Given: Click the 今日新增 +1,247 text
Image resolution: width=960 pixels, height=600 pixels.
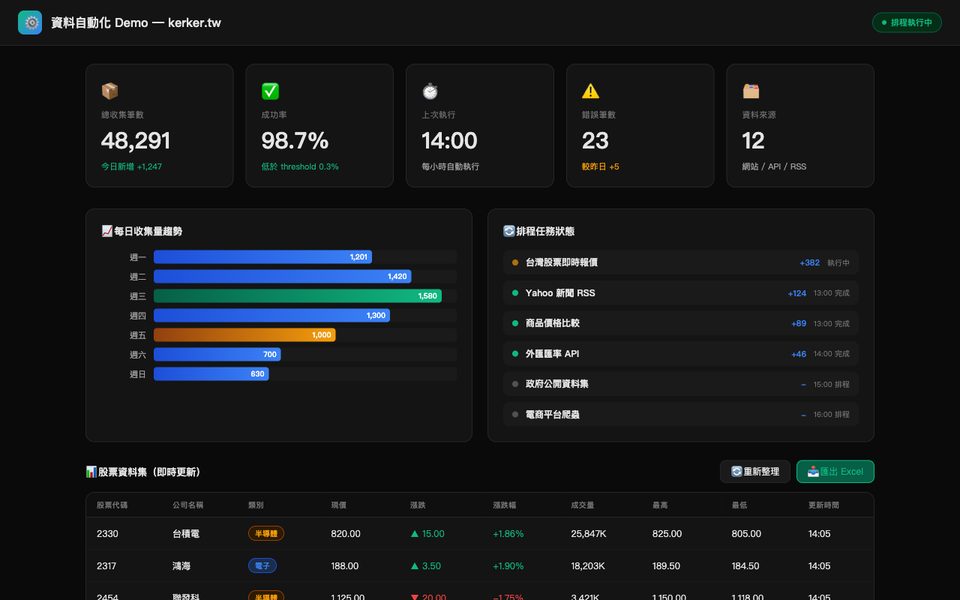Looking at the screenshot, I should tap(132, 167).
